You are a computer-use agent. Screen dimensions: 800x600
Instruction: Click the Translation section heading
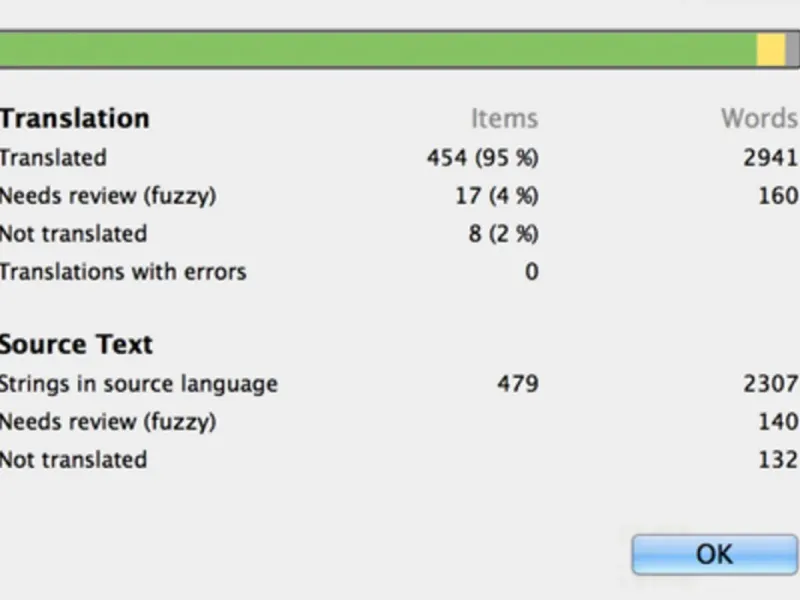click(75, 118)
